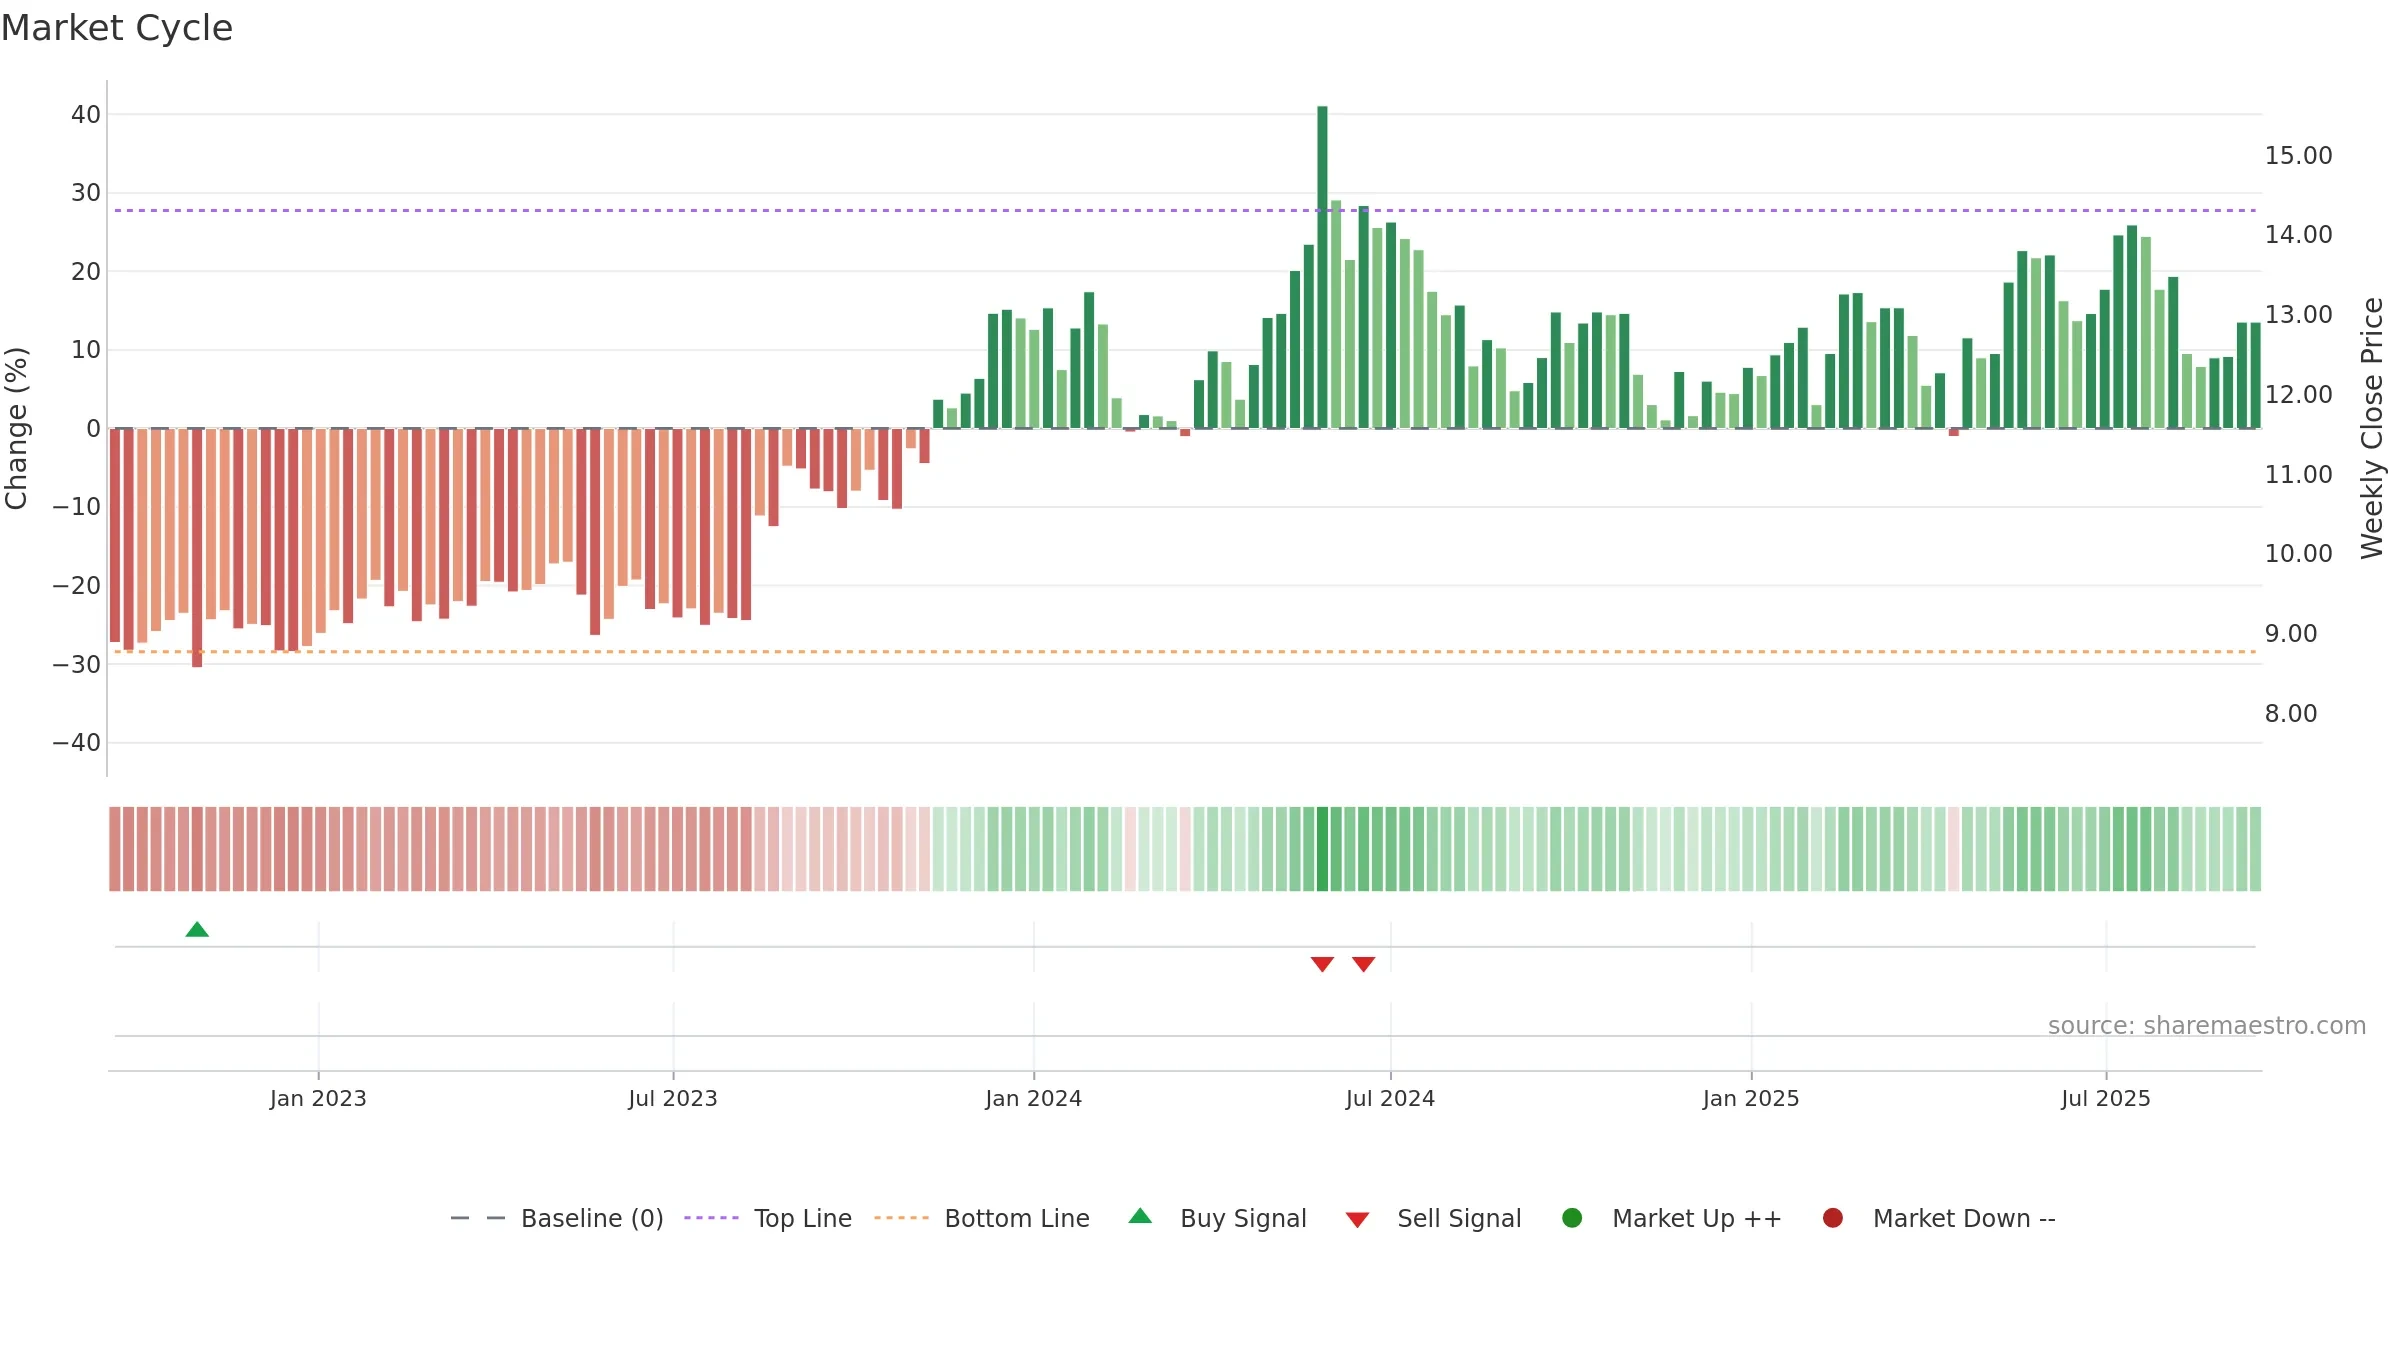Click the 8.00 price axis label
Image resolution: width=2400 pixels, height=1350 pixels.
(x=2290, y=714)
